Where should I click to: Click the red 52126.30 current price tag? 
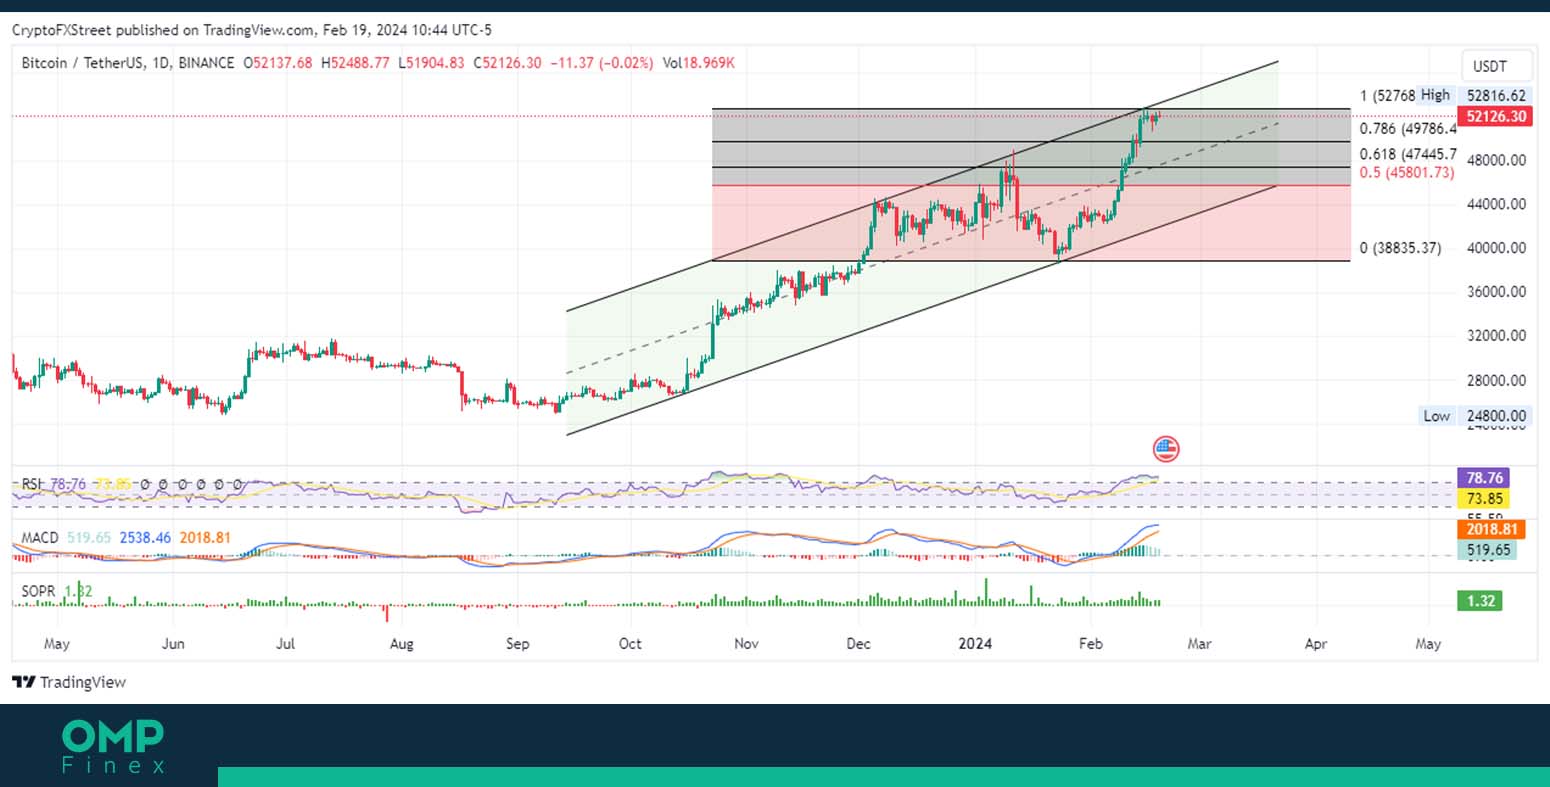point(1496,117)
